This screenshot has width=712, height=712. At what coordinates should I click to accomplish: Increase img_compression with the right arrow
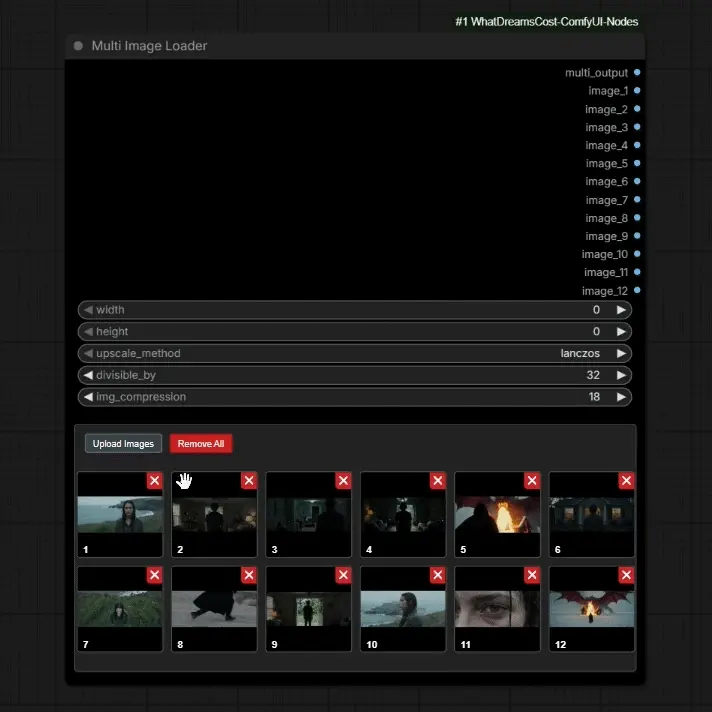(621, 397)
